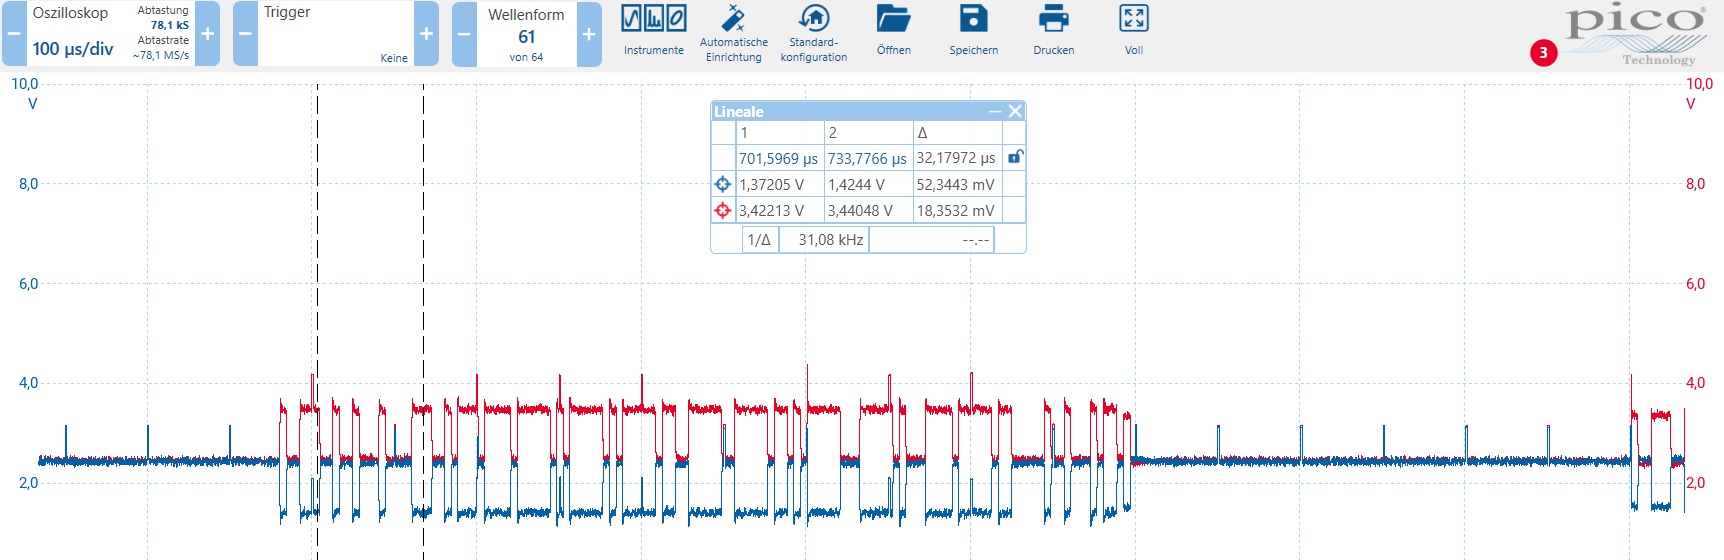Increase the Oszilloskop timebase with plus
The height and width of the screenshot is (560, 1724).
(x=208, y=34)
